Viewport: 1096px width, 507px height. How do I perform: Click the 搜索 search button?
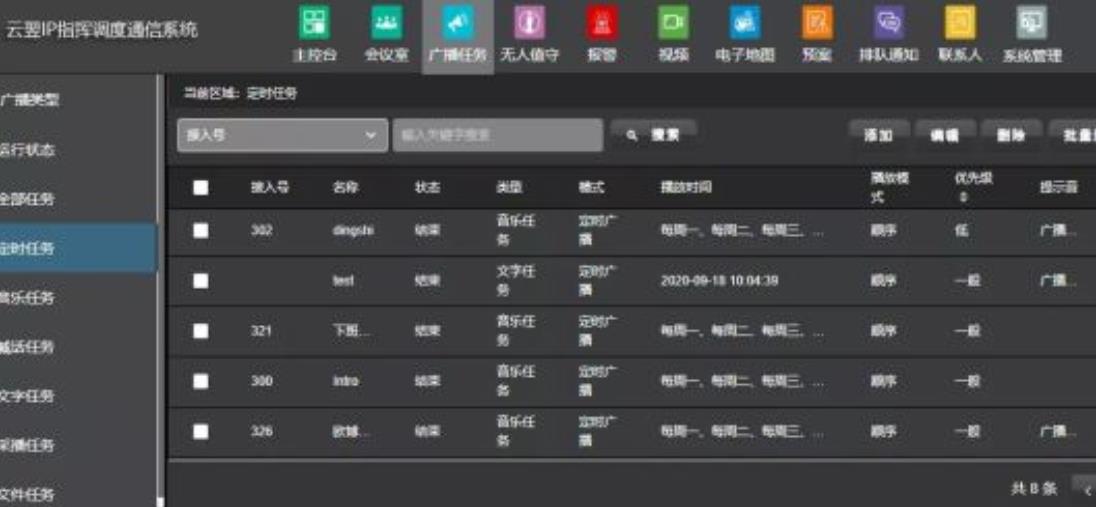654,135
